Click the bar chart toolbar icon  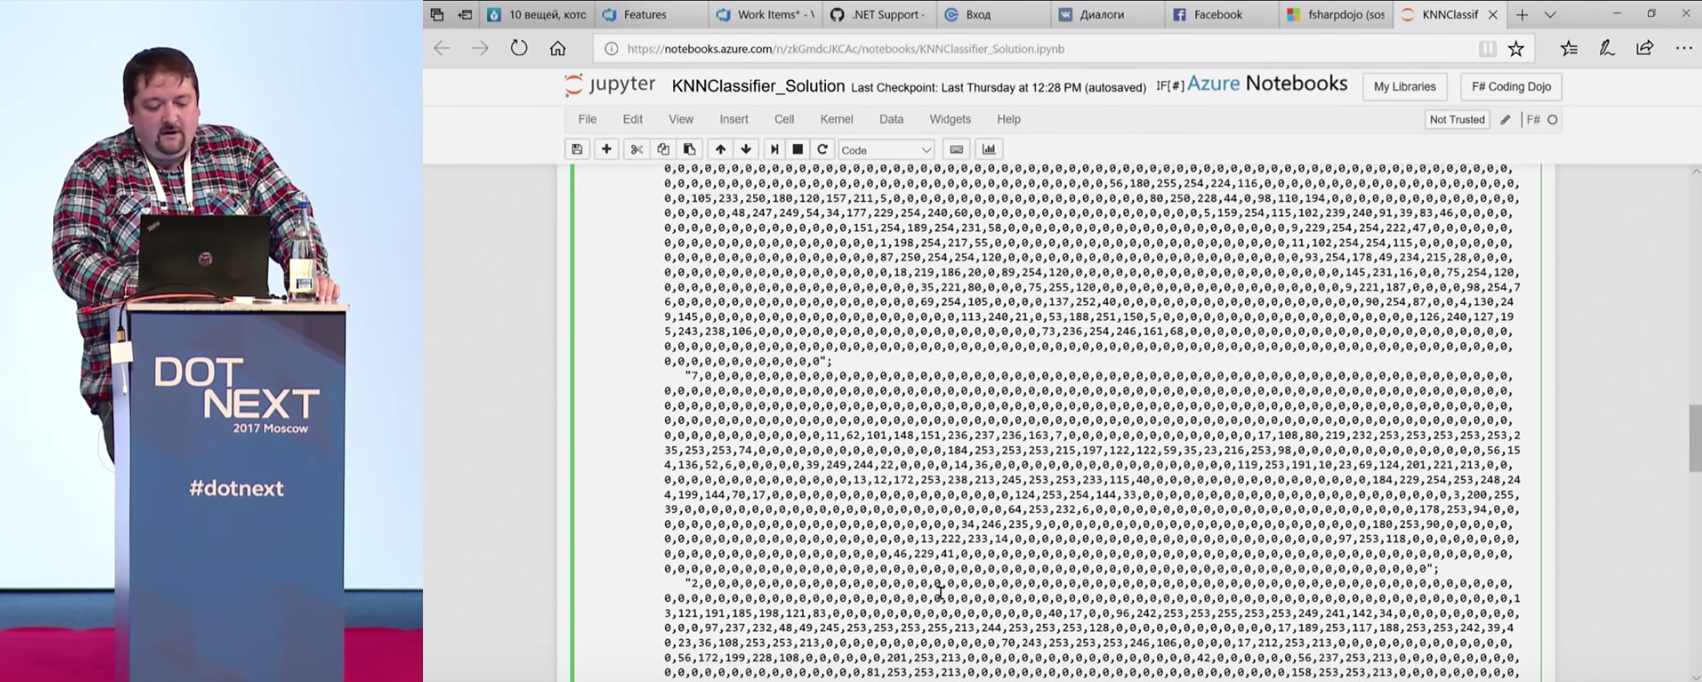[989, 149]
